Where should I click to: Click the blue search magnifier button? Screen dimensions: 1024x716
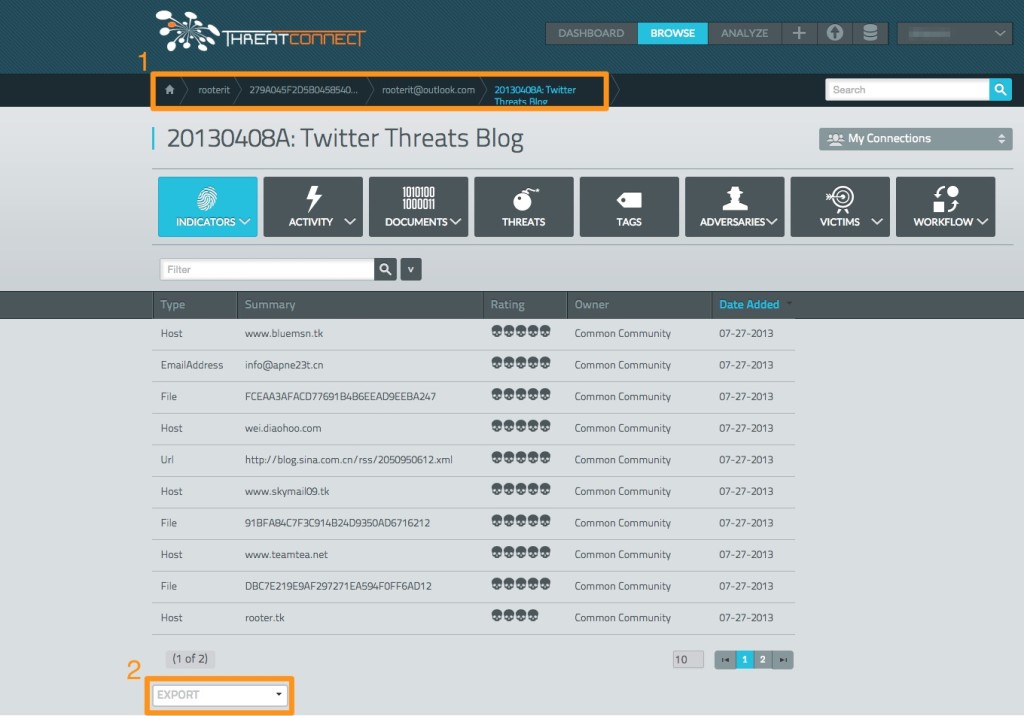click(x=1000, y=90)
